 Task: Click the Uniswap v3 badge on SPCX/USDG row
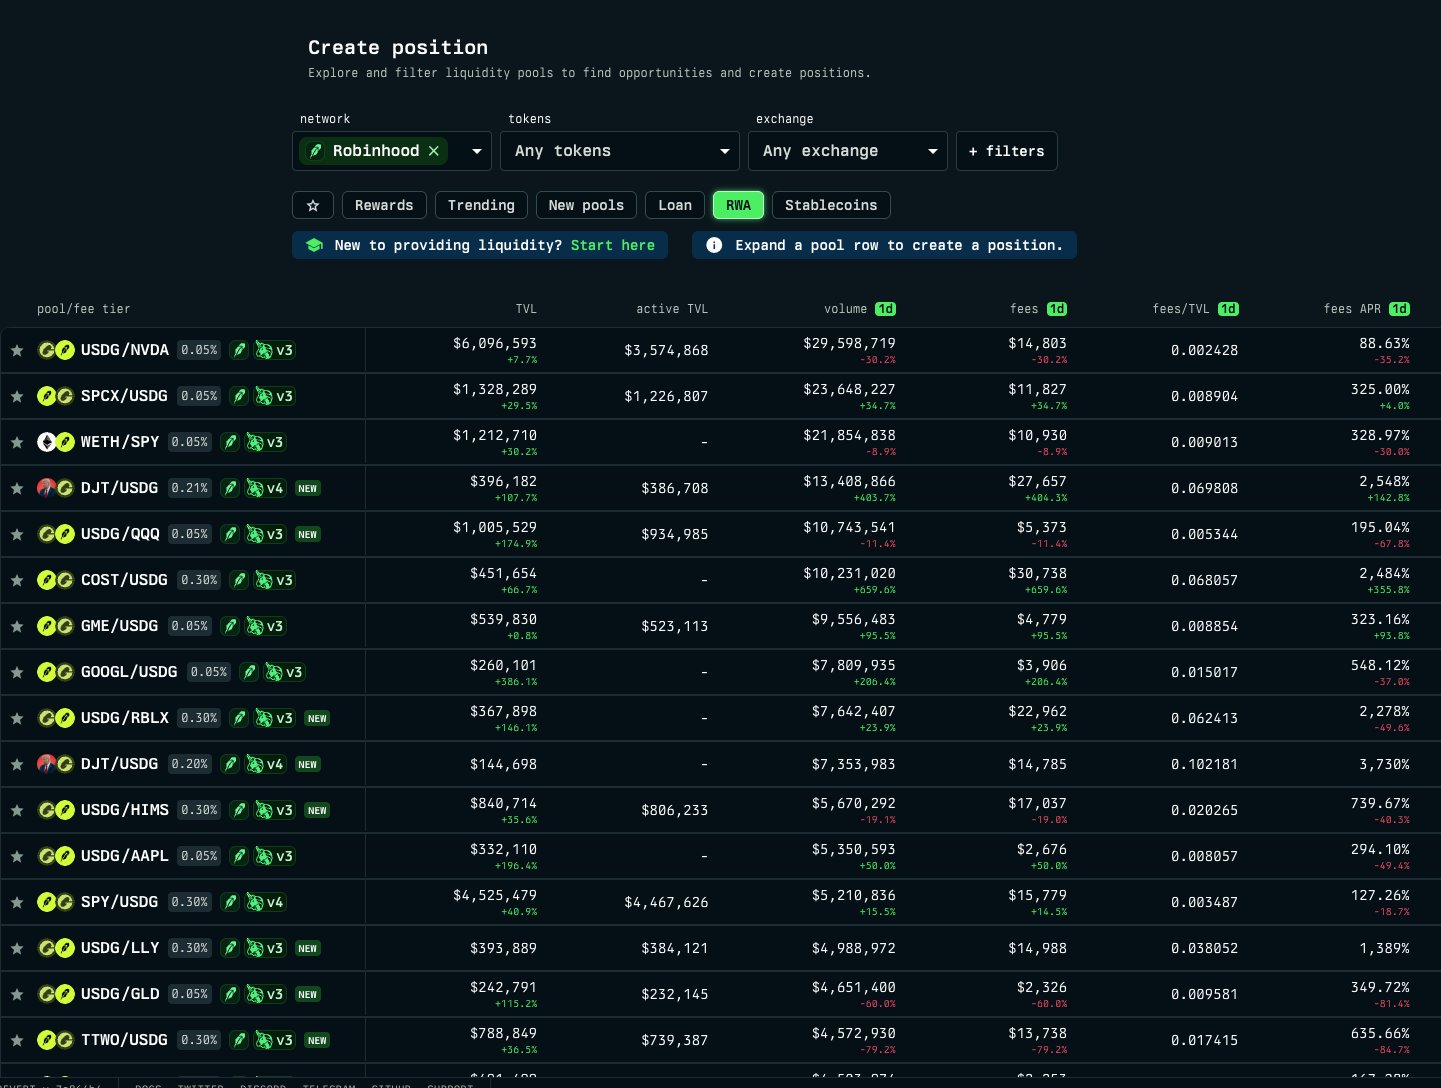click(x=274, y=396)
